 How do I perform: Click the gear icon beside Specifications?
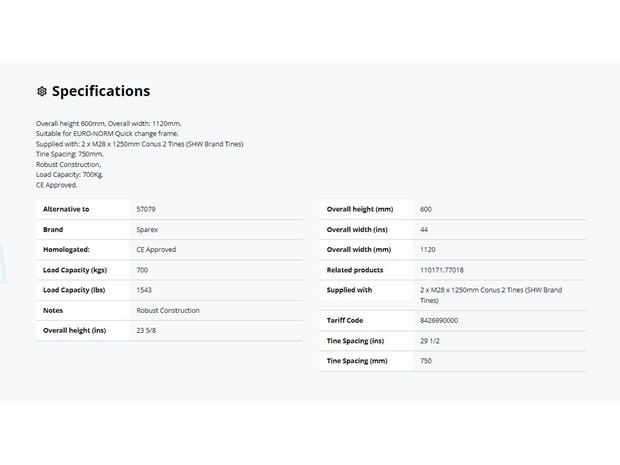tap(42, 91)
